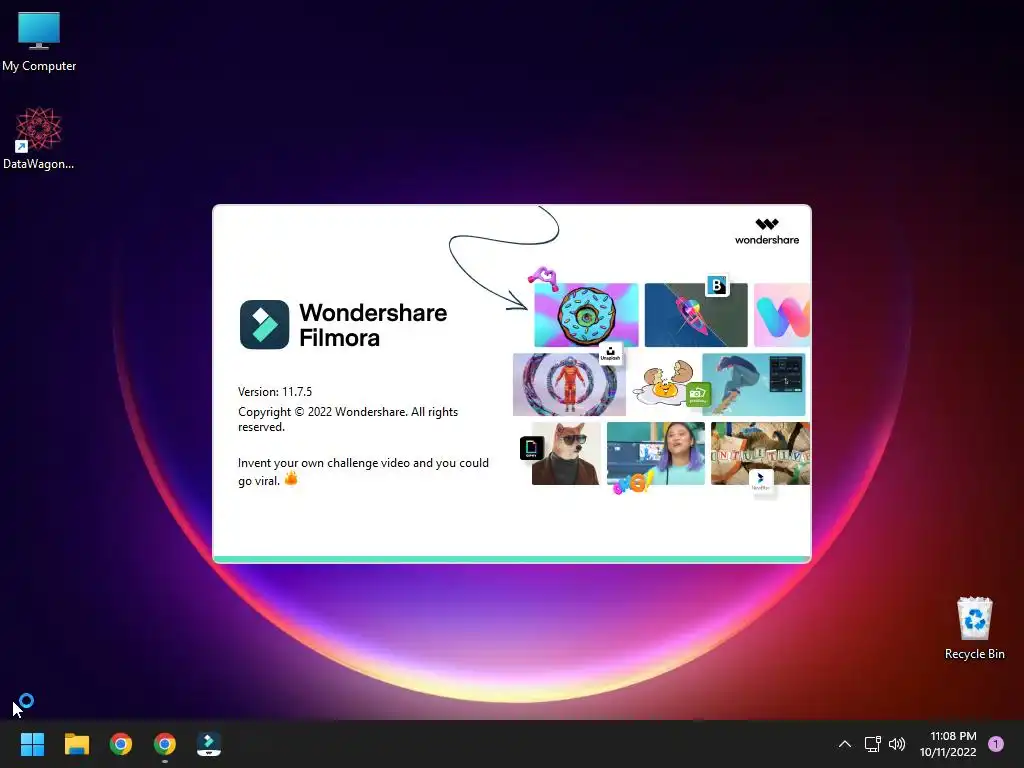Click the OMG sticker graphic
Image resolution: width=1024 pixels, height=768 pixels.
pos(632,483)
